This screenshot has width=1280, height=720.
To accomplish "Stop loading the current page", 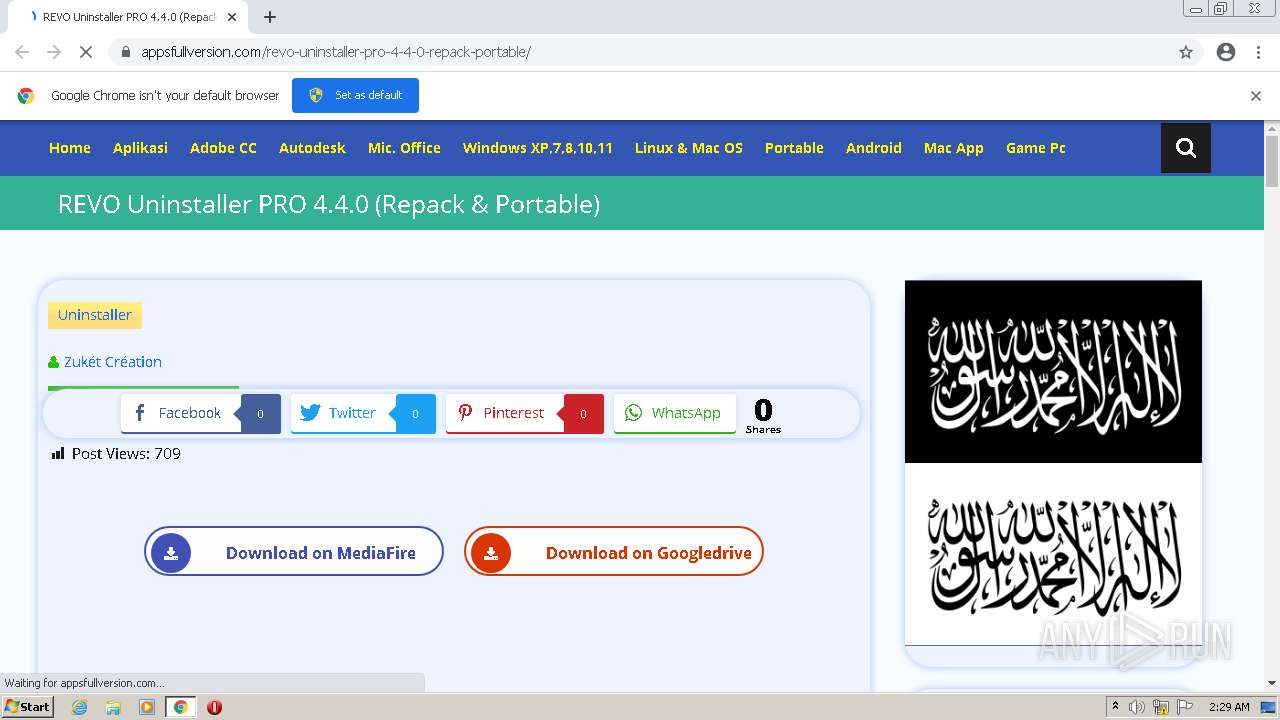I will point(86,52).
